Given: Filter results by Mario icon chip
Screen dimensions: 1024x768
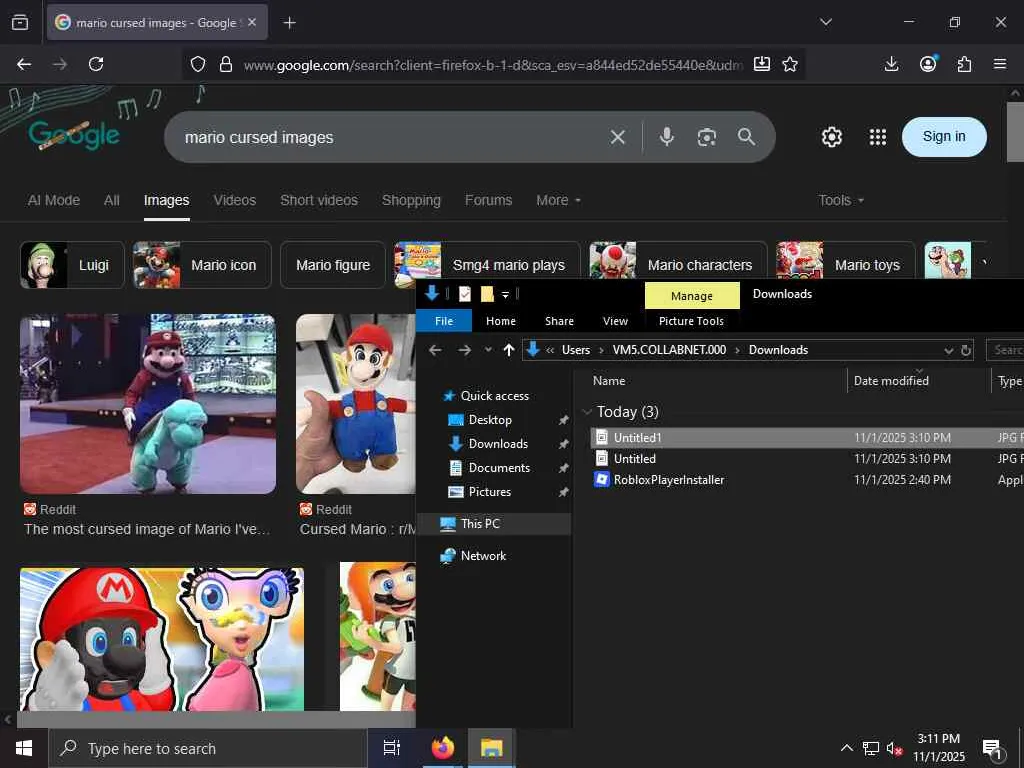Looking at the screenshot, I should click(202, 265).
